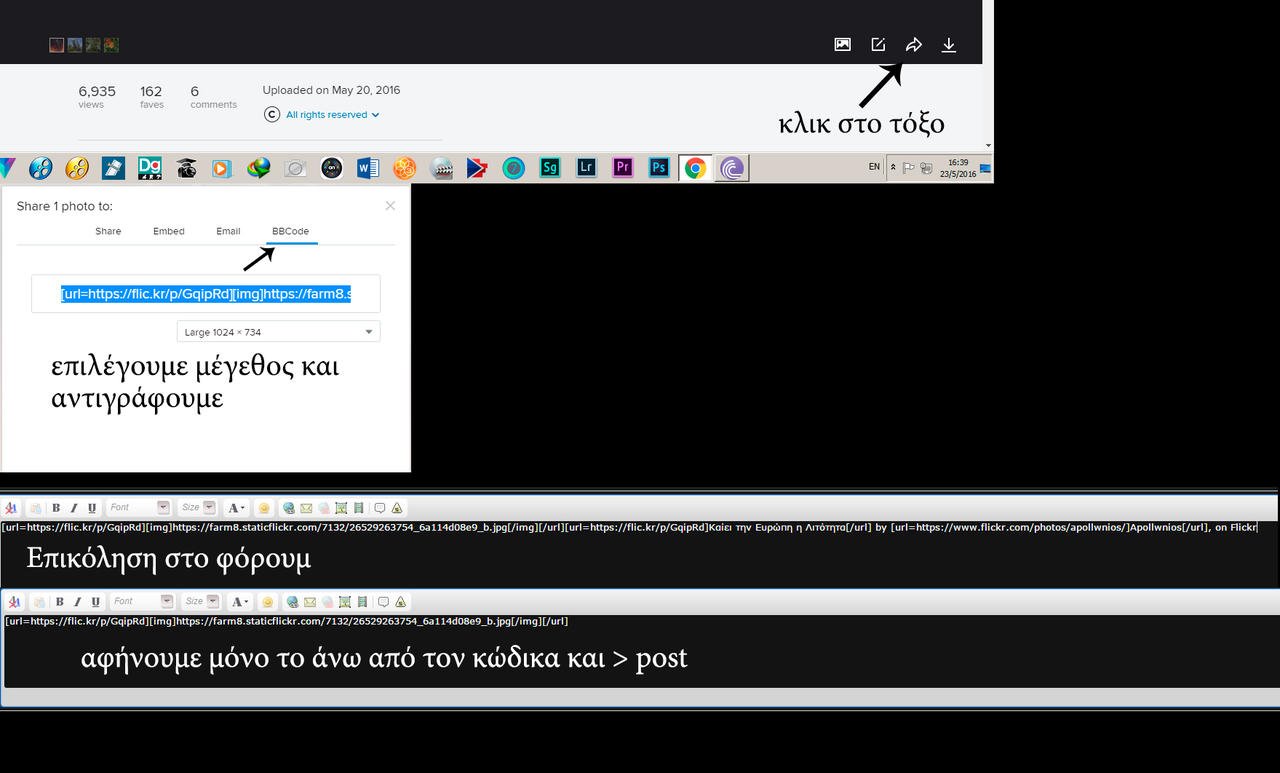Open the Large 1024 × 734 size dropdown
Viewport: 1280px width, 773px height.
point(278,331)
